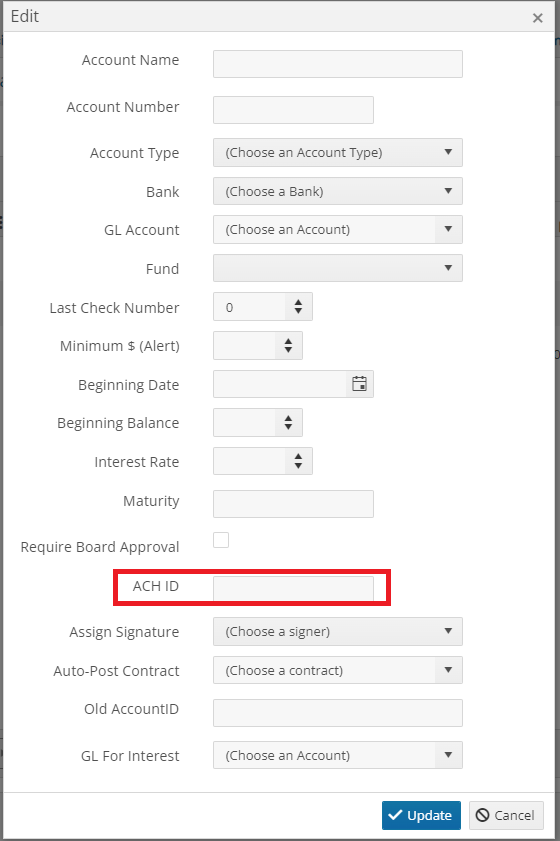
Task: Click the Old AccountID text field
Action: 338,713
